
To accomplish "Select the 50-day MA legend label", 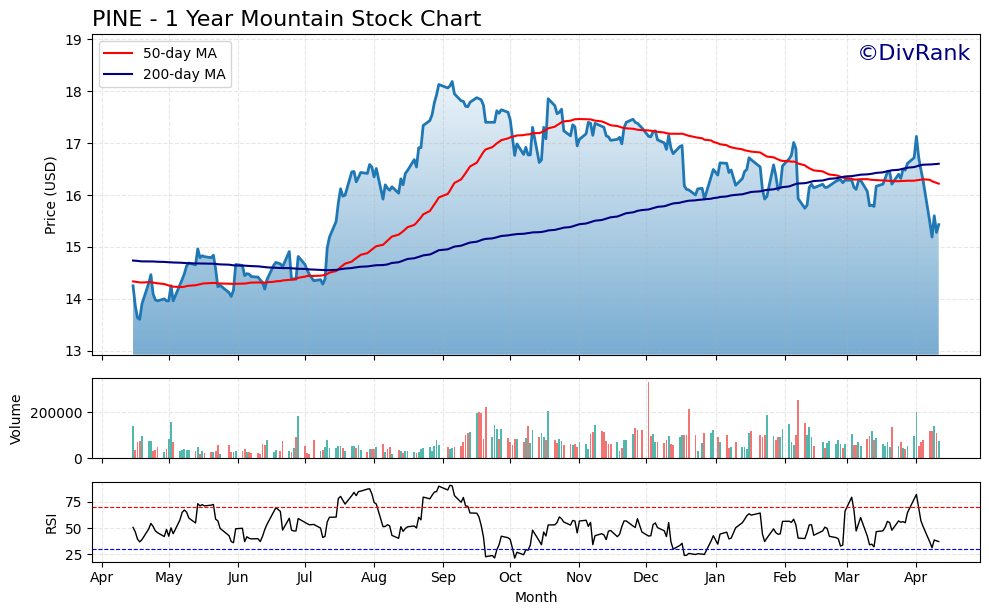I will 180,53.
